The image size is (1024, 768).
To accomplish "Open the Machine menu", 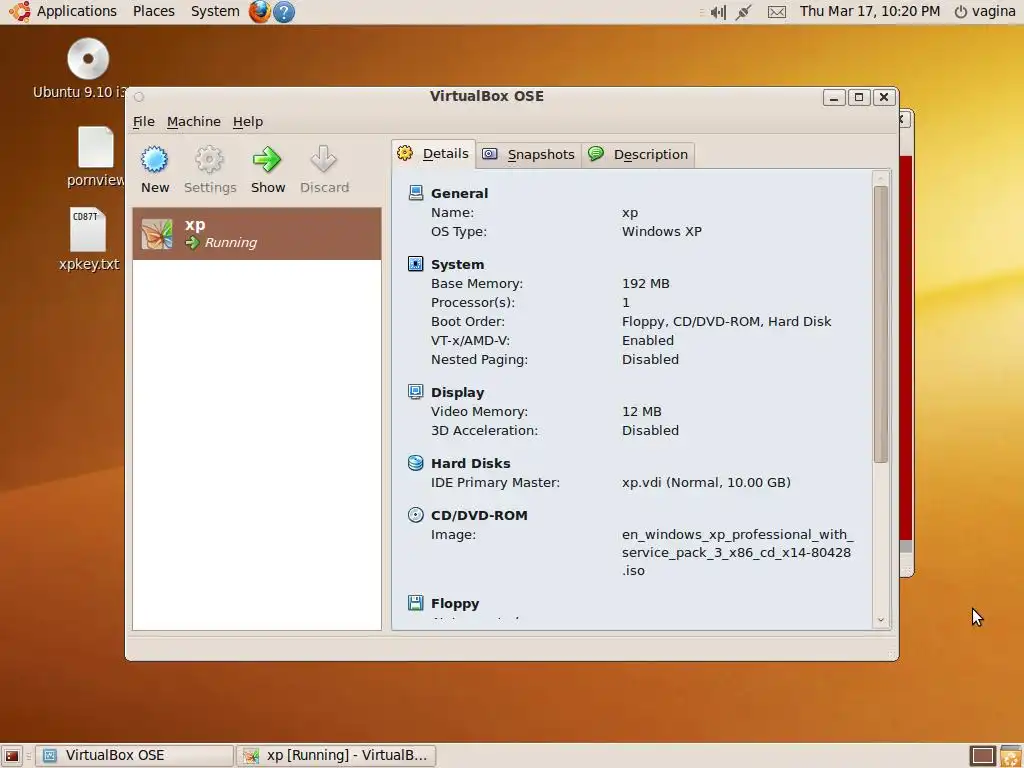I will (x=194, y=121).
